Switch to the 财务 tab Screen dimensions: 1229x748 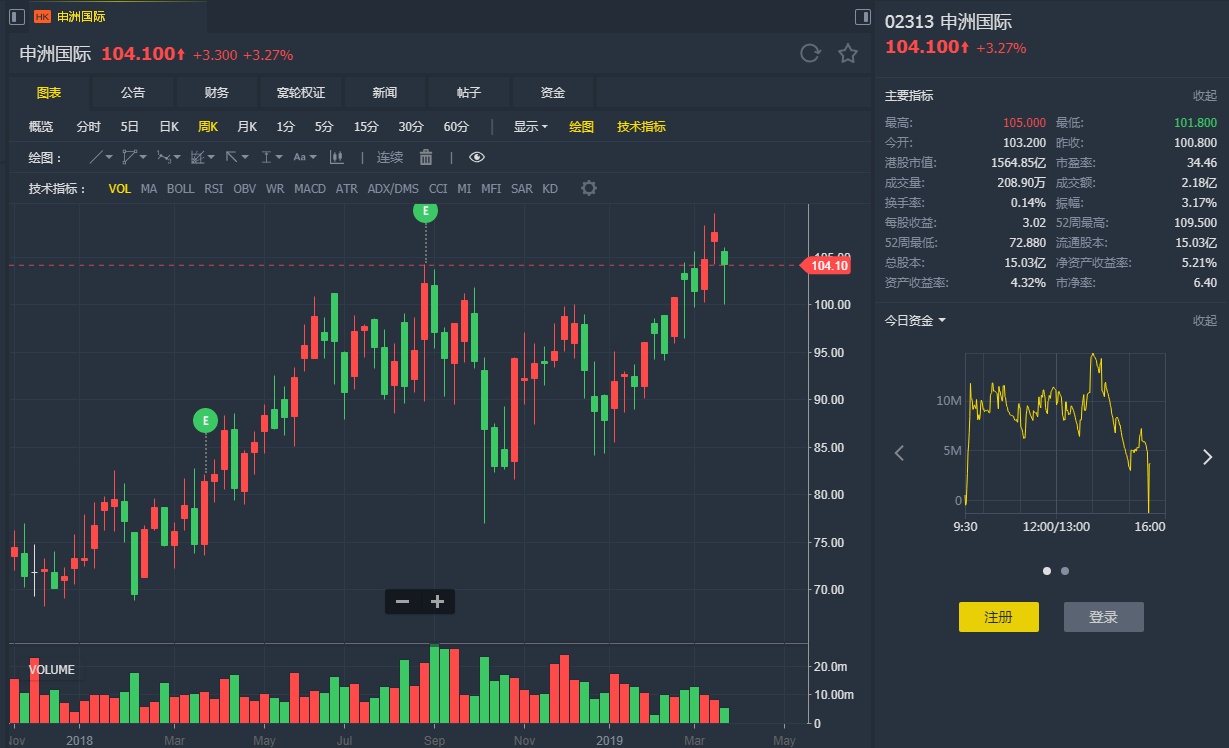tap(217, 93)
